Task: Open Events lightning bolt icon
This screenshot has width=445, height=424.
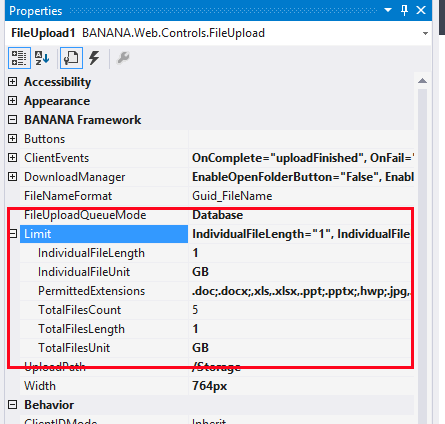Action: [x=94, y=58]
